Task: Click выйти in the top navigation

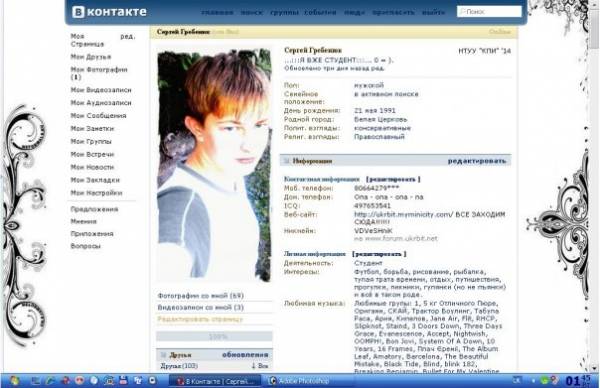Action: pos(434,12)
